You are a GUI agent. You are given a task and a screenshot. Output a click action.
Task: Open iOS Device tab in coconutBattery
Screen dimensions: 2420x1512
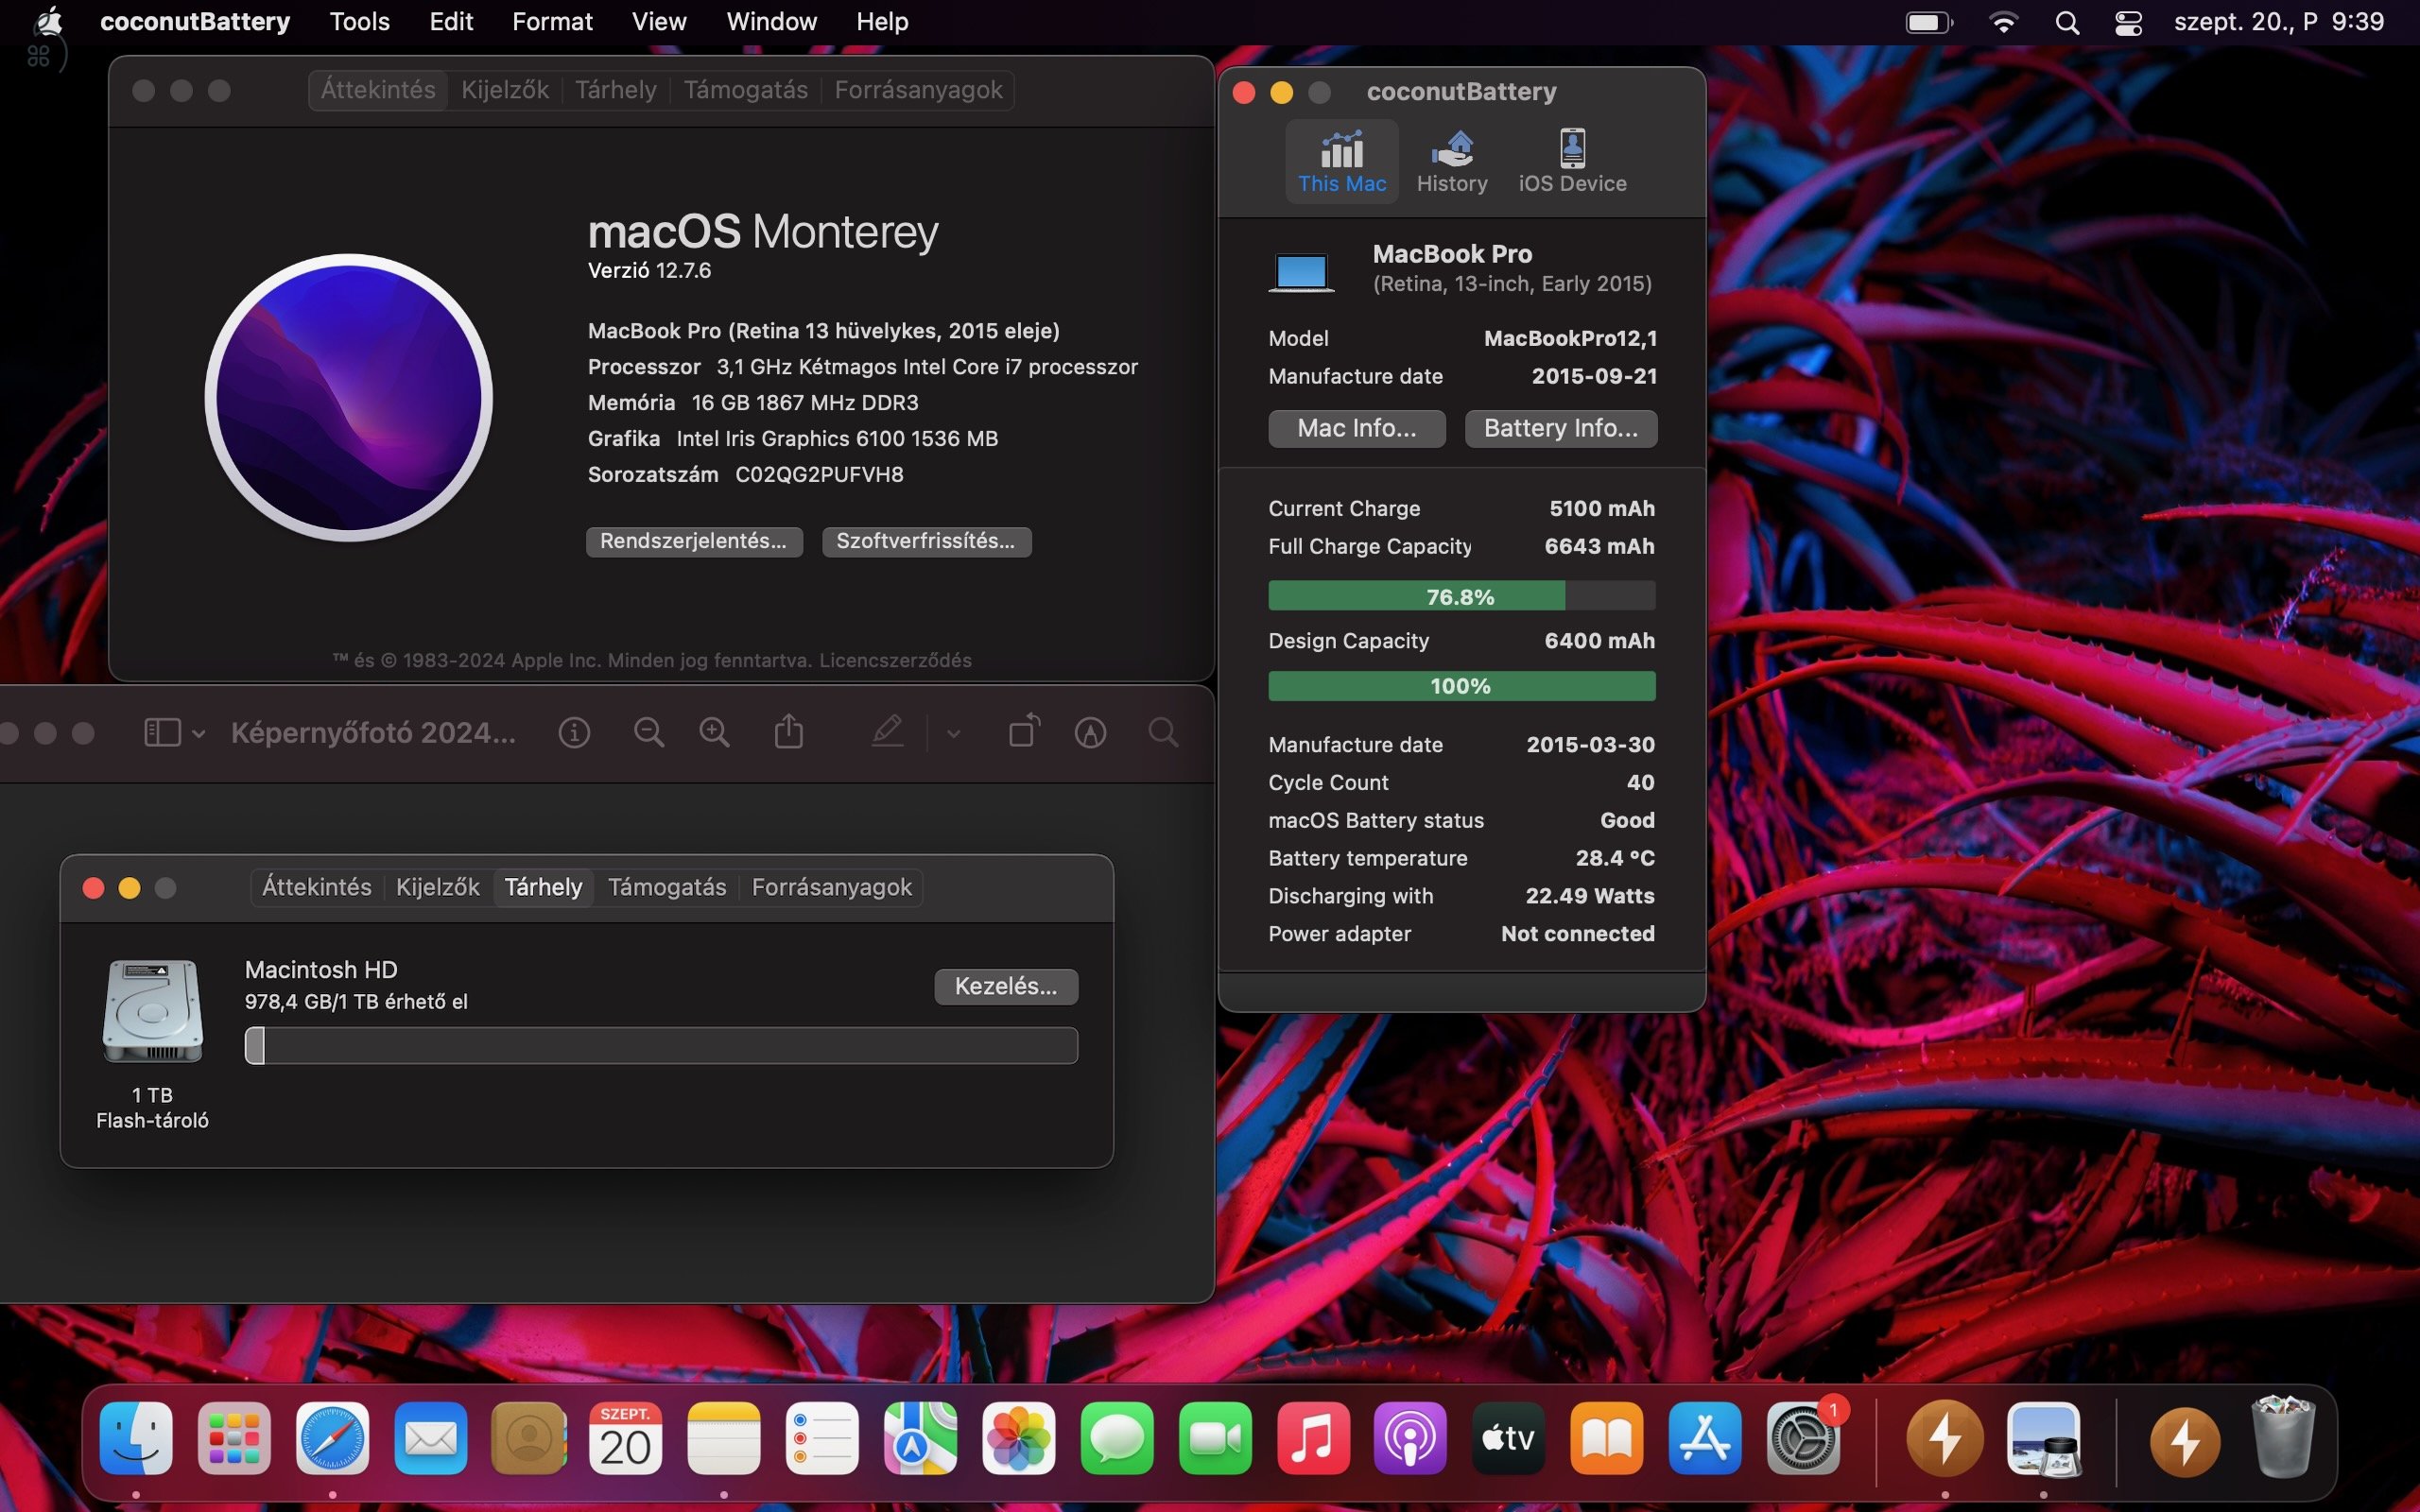click(x=1572, y=161)
